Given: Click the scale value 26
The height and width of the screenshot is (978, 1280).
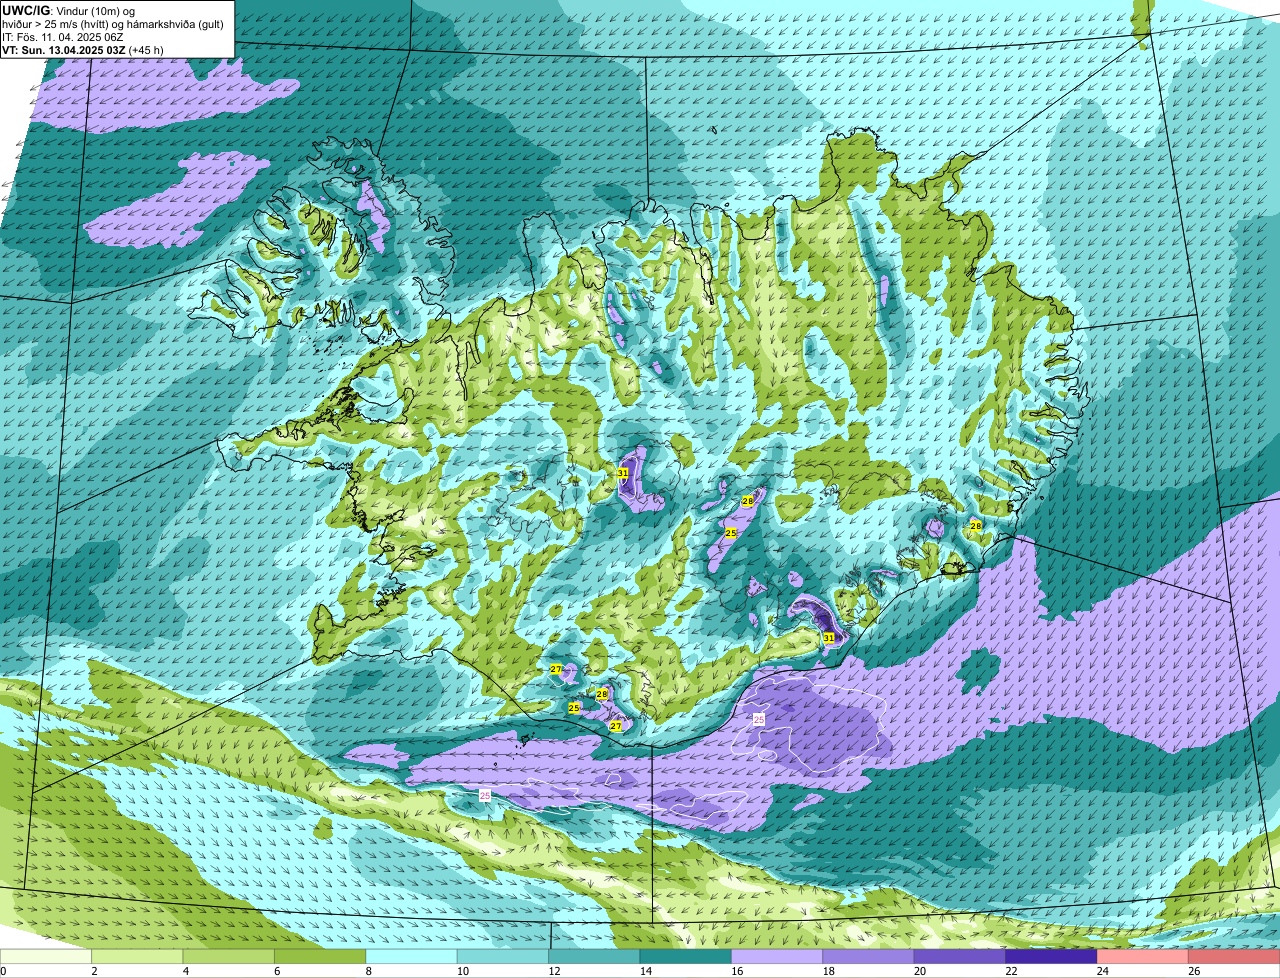Looking at the screenshot, I should click(1194, 971).
